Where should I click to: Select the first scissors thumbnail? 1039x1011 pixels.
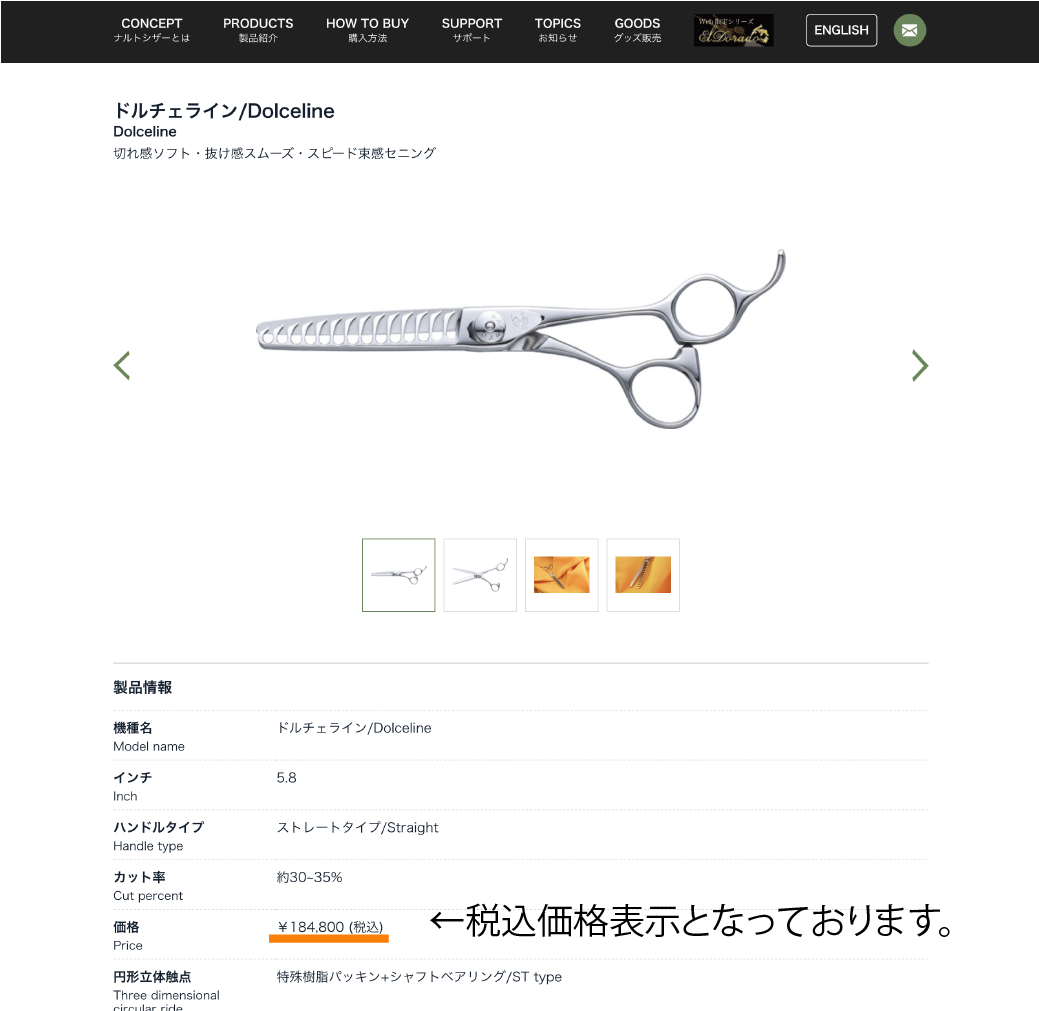click(x=398, y=575)
